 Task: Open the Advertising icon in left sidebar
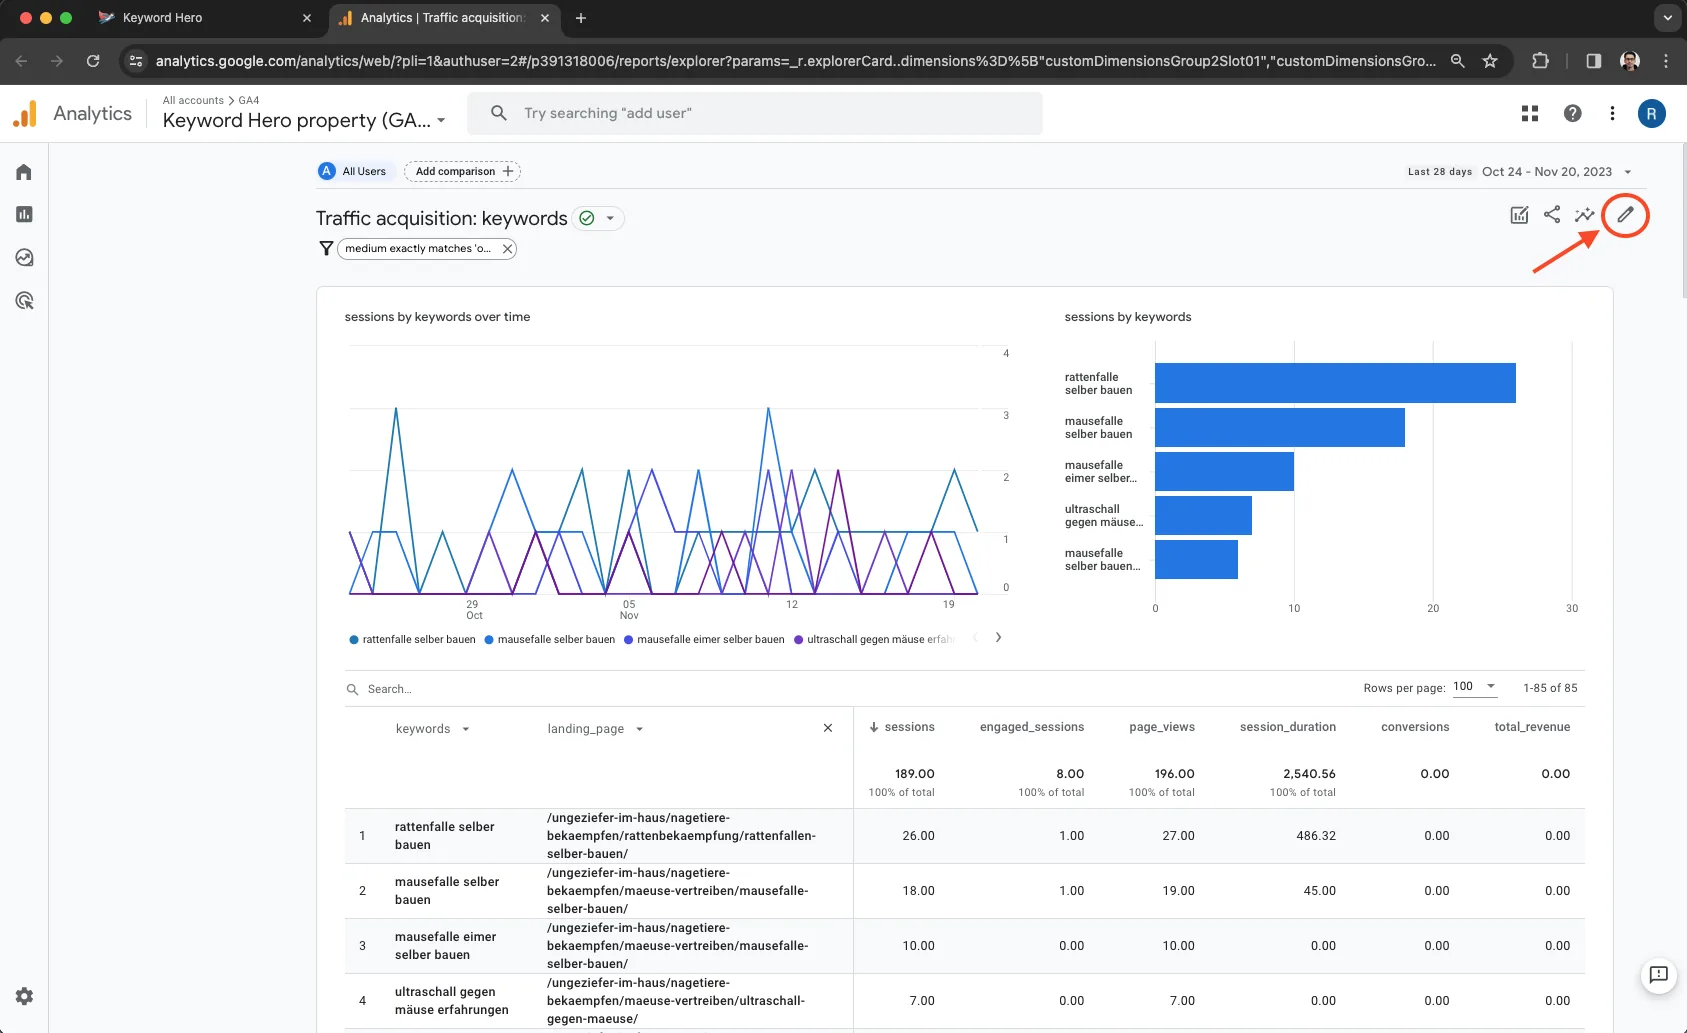click(x=24, y=300)
